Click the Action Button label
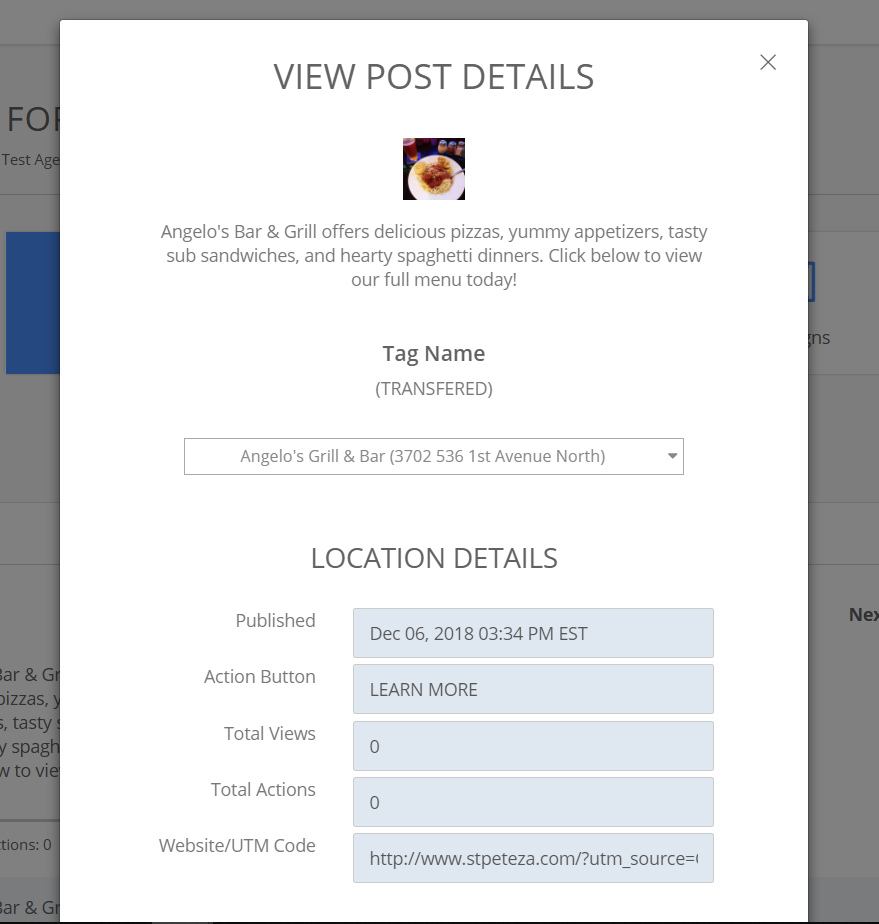The width and height of the screenshot is (879, 924). (x=259, y=676)
